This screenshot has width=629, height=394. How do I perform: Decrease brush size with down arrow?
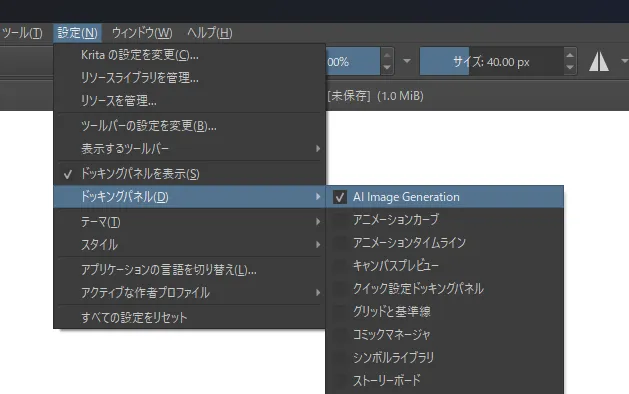tap(570, 68)
